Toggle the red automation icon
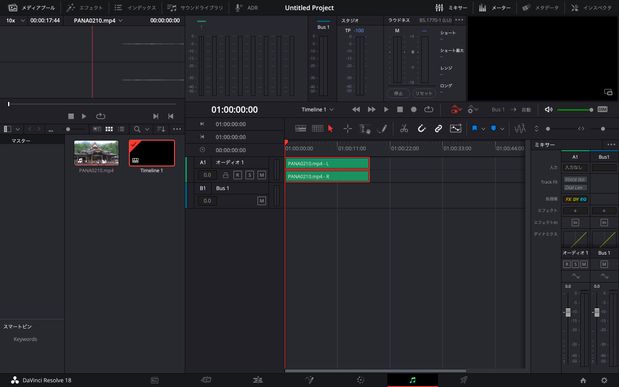This screenshot has width=619, height=387. point(456,109)
